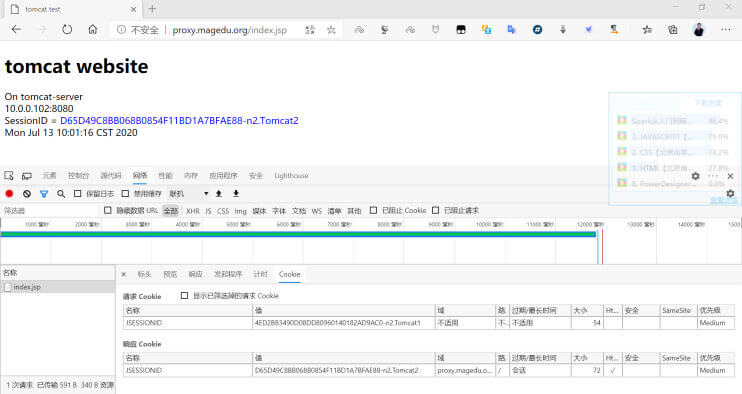The image size is (742, 394).
Task: Check the 隐藏数据 URL checkbox
Action: pyautogui.click(x=108, y=210)
